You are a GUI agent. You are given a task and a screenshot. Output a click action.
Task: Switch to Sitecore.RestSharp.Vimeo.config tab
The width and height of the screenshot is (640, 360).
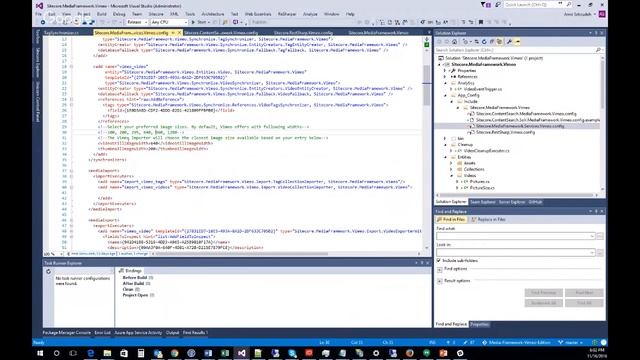(x=303, y=33)
